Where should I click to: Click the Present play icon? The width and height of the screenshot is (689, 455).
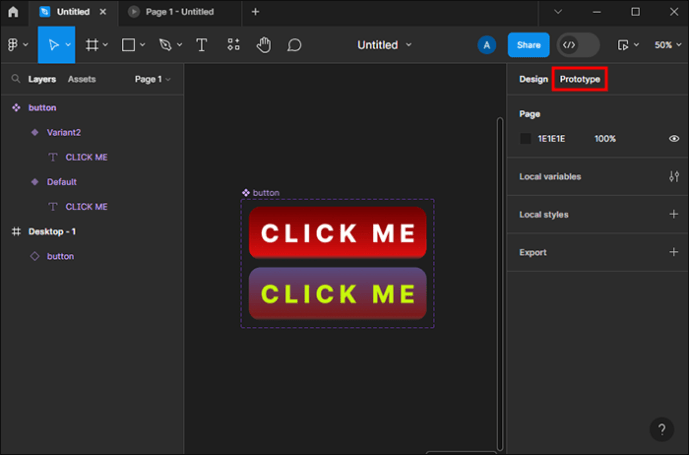pyautogui.click(x=623, y=45)
